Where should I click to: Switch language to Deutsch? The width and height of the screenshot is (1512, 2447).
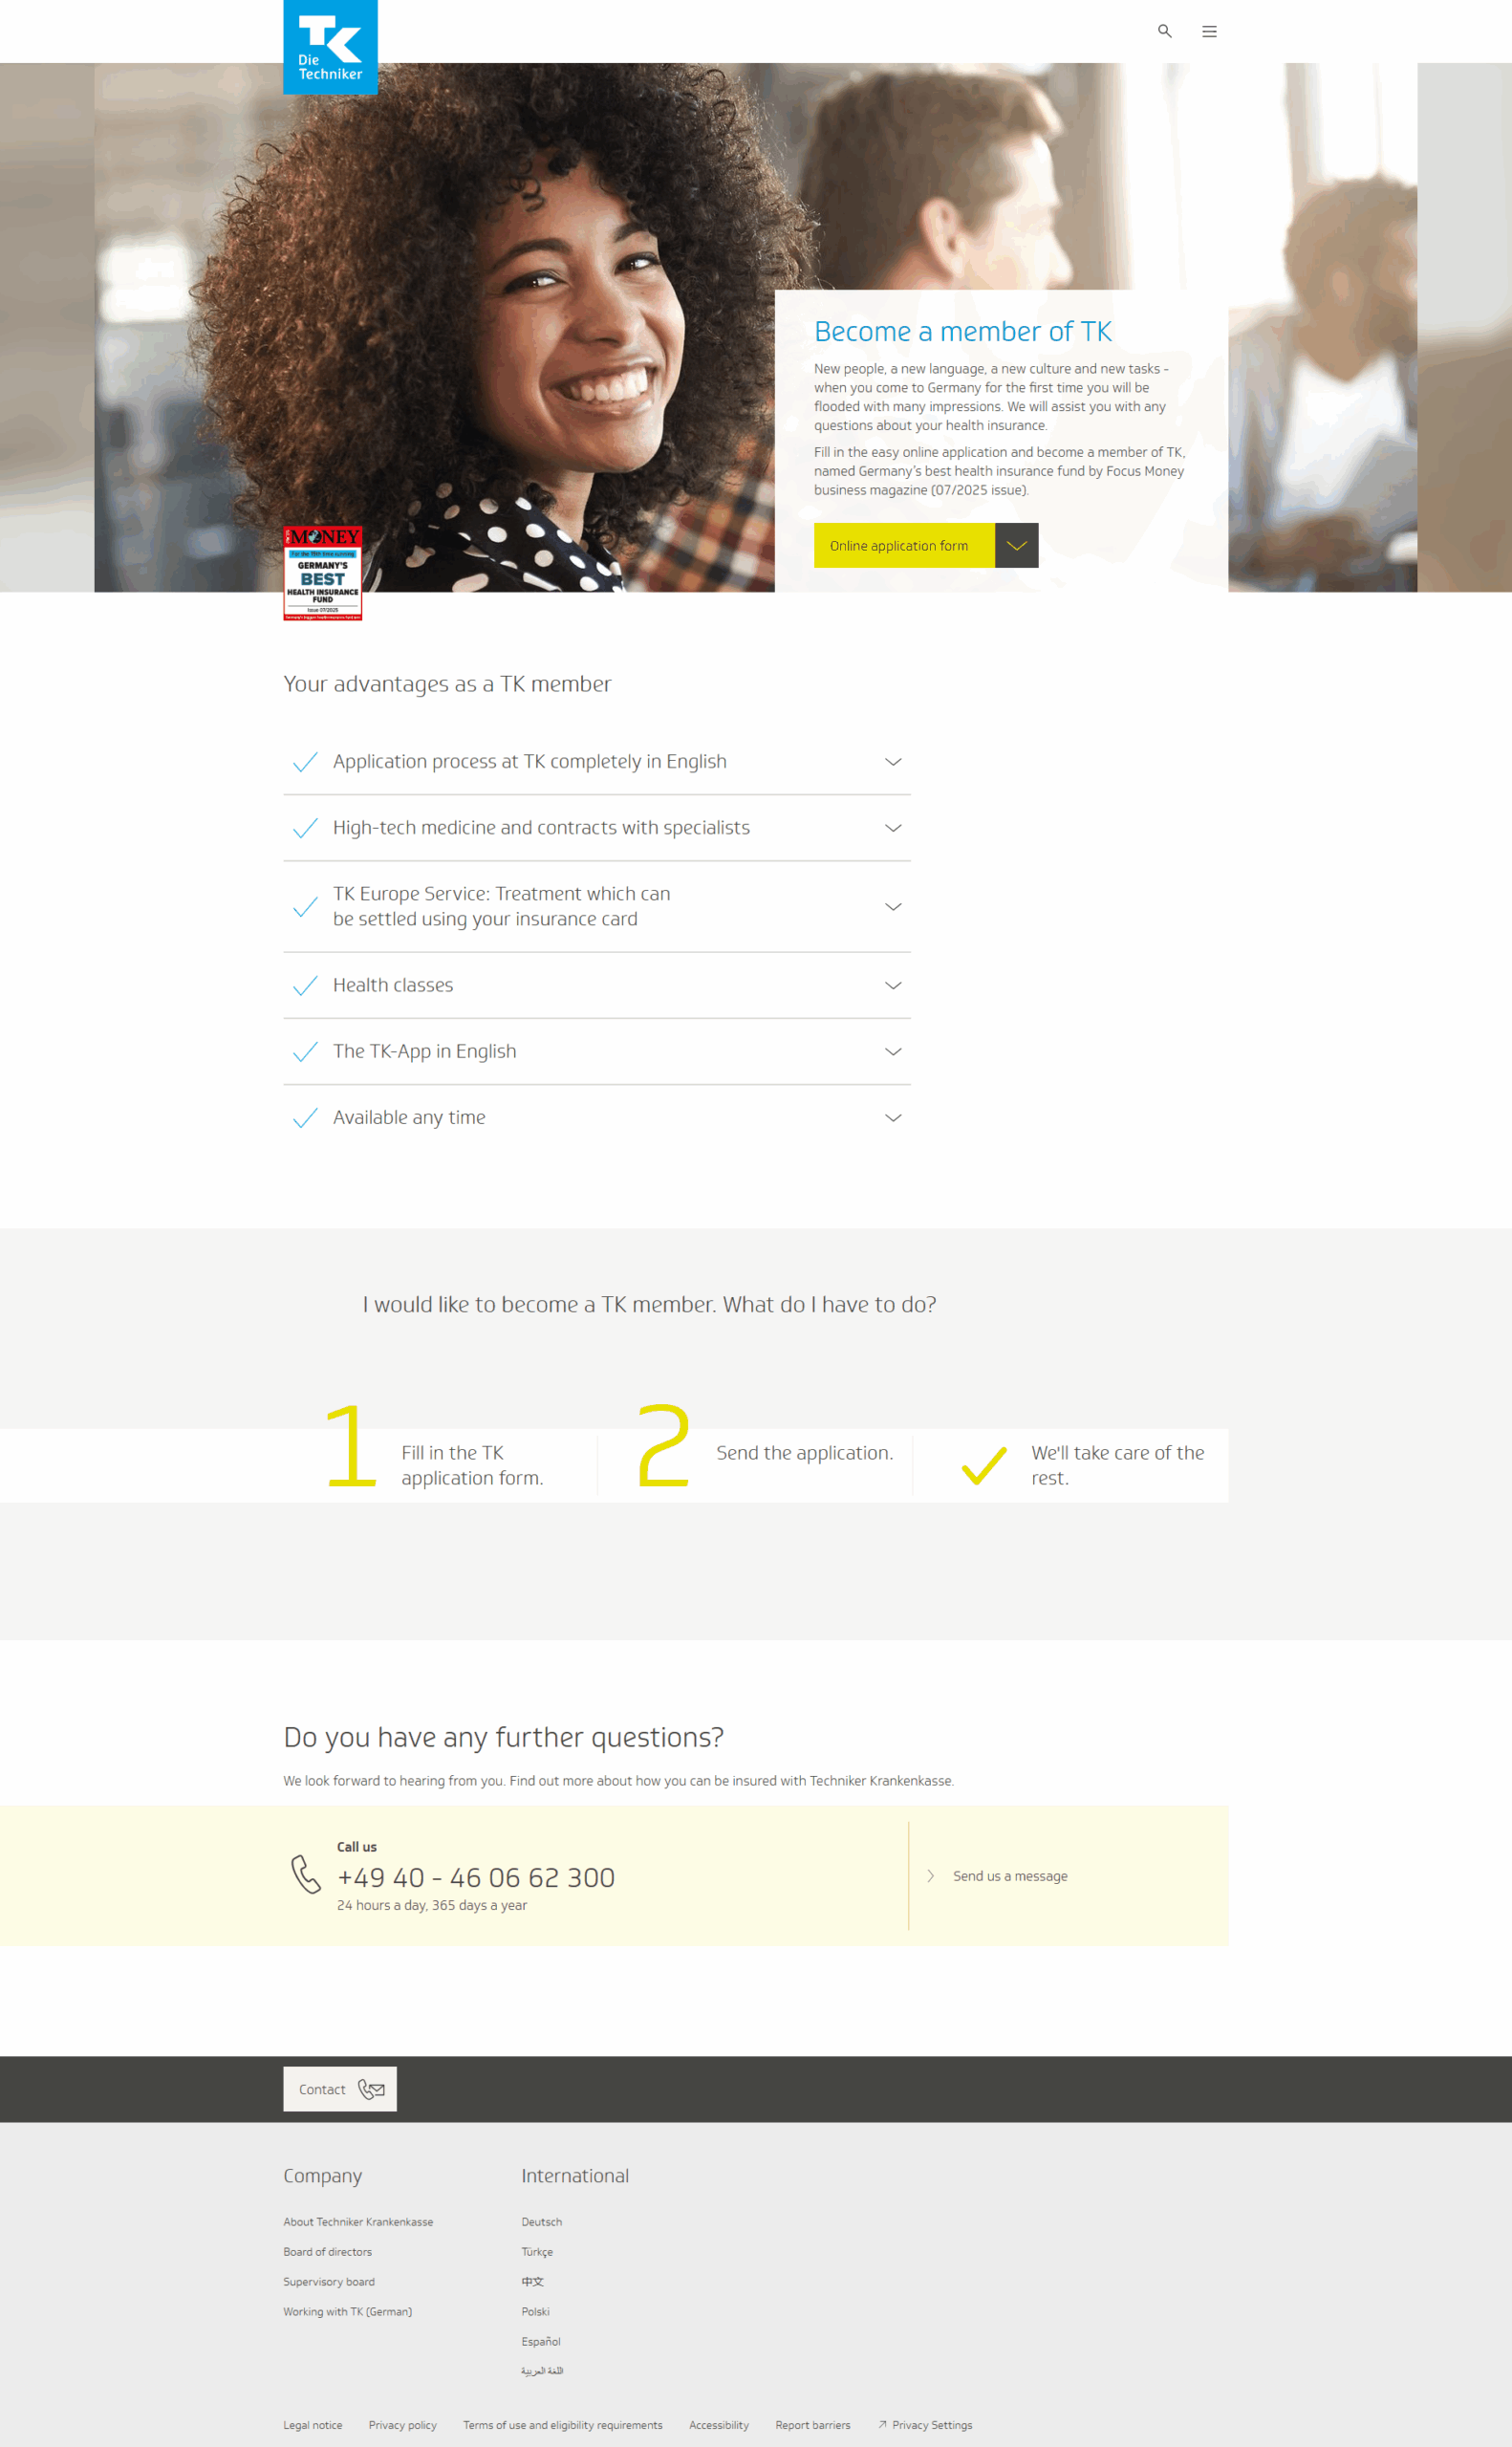[x=541, y=2221]
